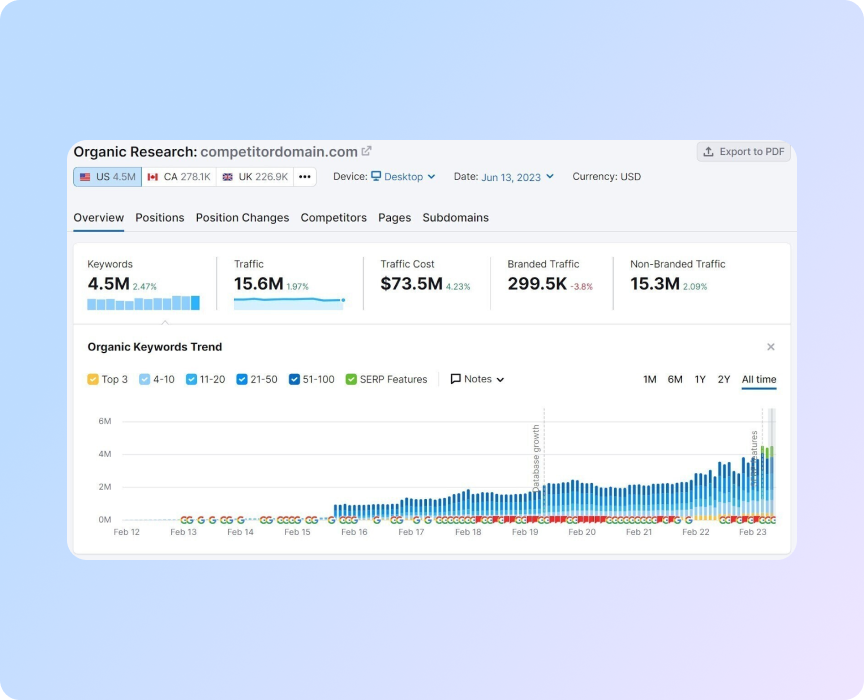Image resolution: width=864 pixels, height=700 pixels.
Task: Select the US flag database
Action: tap(108, 177)
